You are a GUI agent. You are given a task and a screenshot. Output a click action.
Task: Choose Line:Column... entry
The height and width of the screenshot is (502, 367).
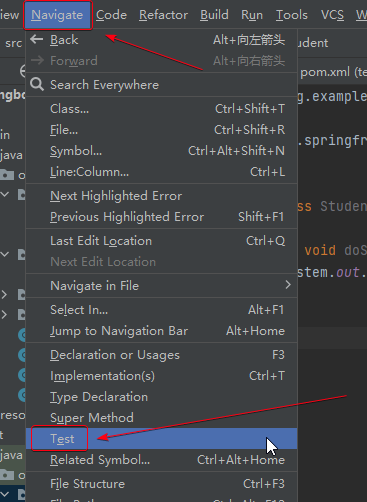tap(162, 172)
